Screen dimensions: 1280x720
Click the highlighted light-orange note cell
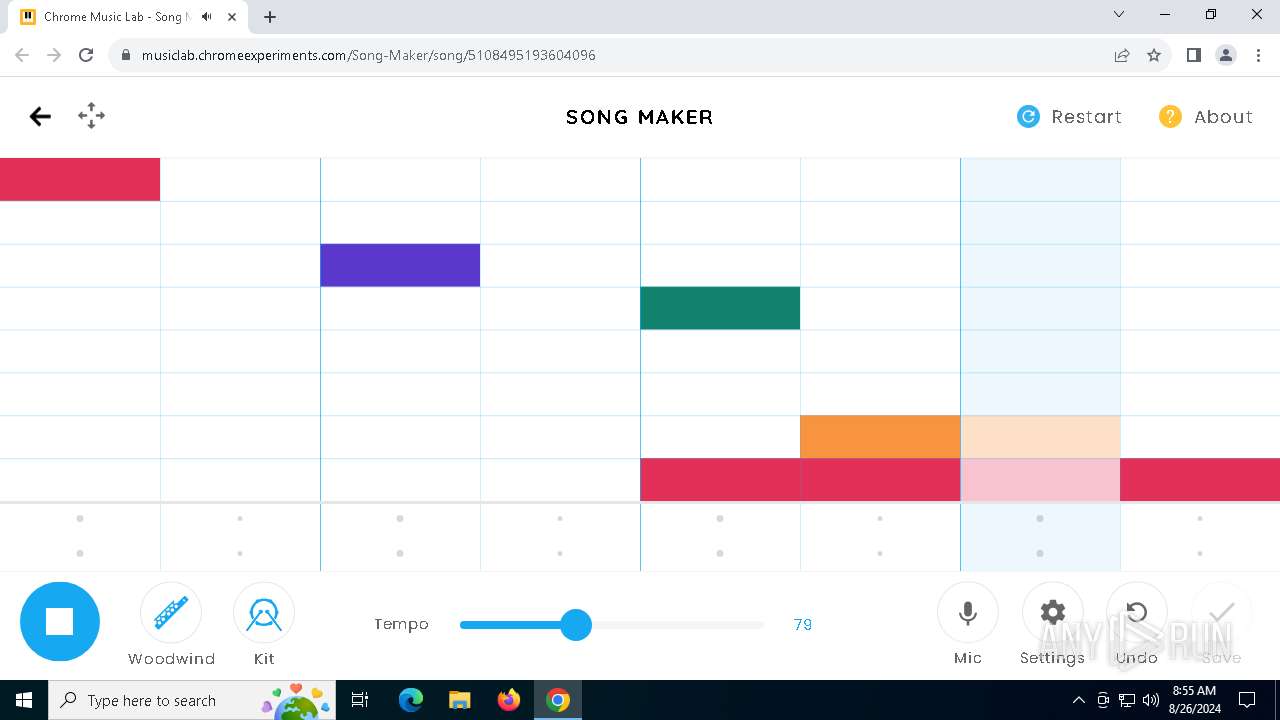[x=1040, y=437]
